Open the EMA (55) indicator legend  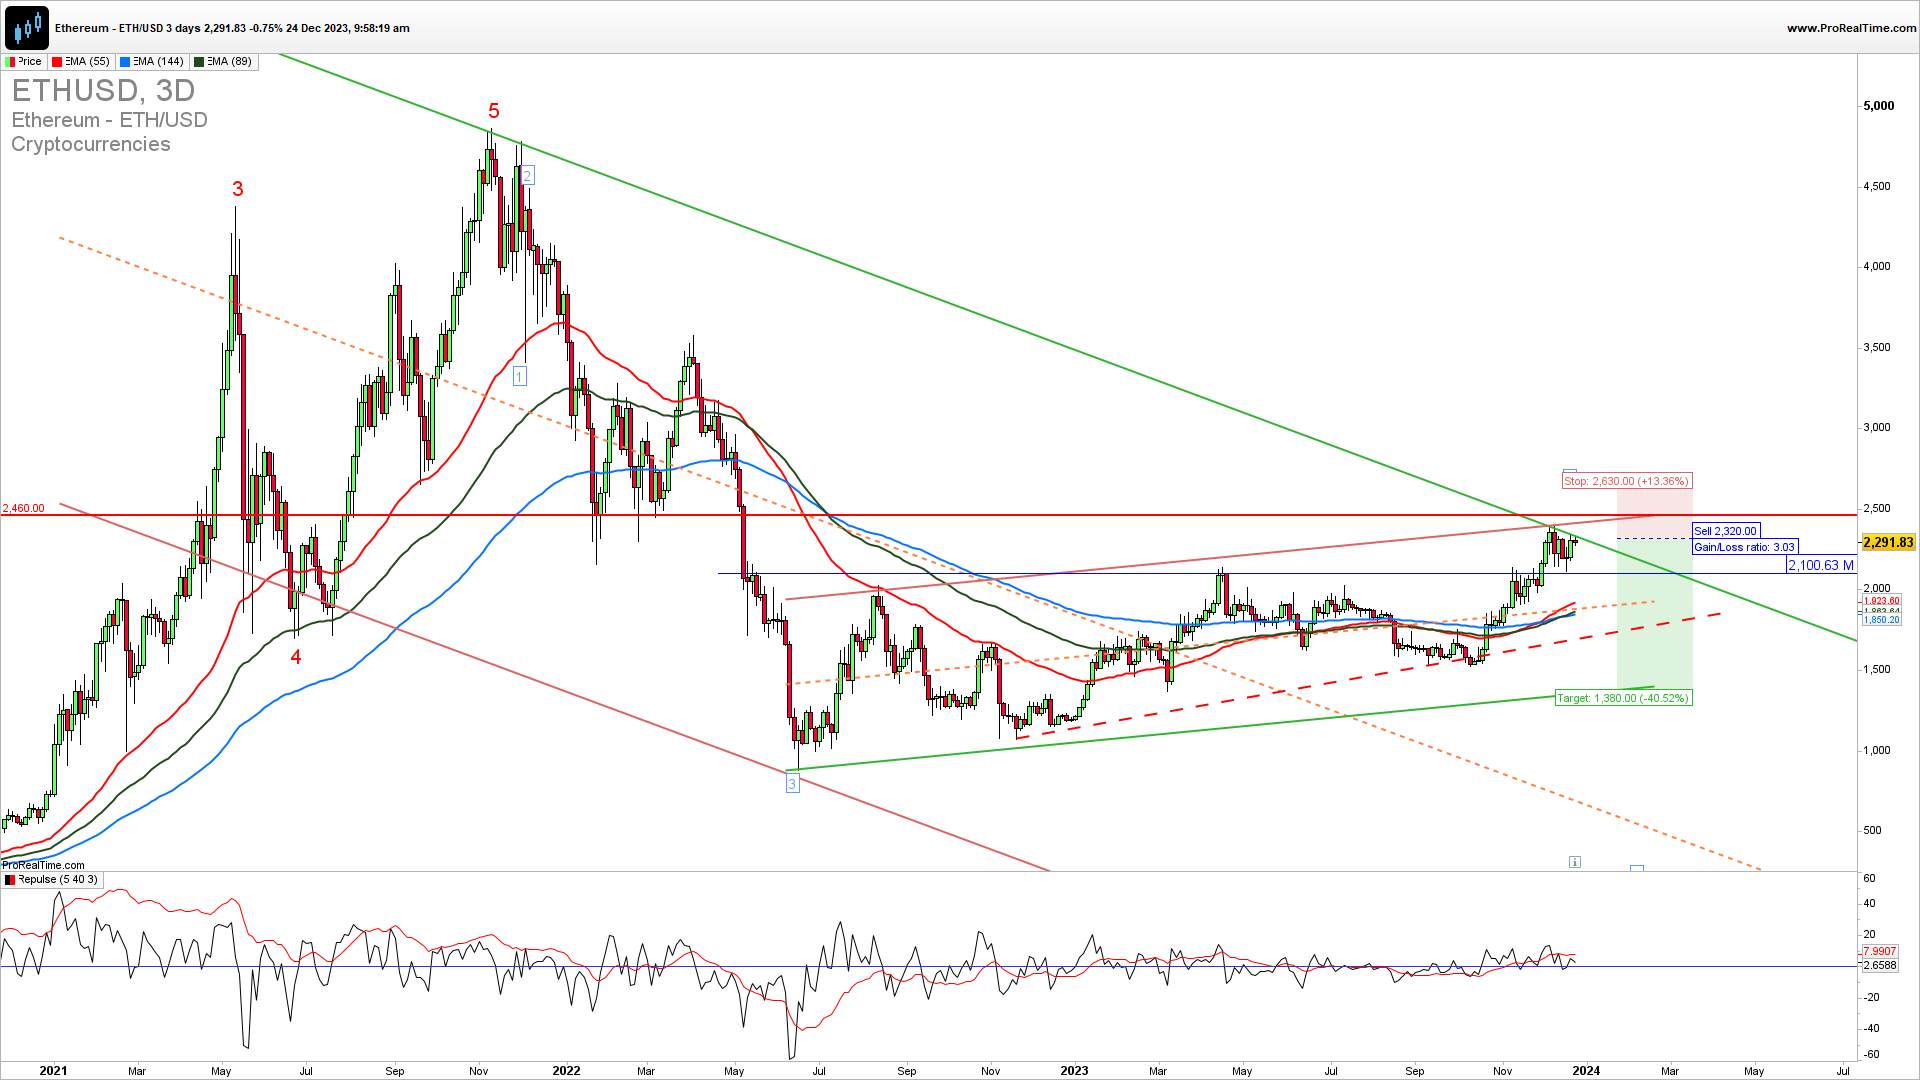(x=81, y=62)
